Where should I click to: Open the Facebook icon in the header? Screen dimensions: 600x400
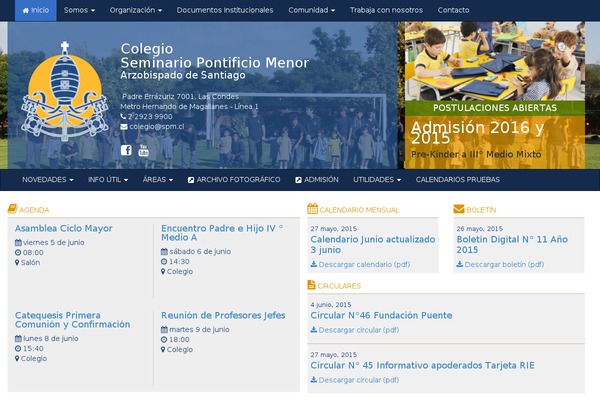(126, 150)
